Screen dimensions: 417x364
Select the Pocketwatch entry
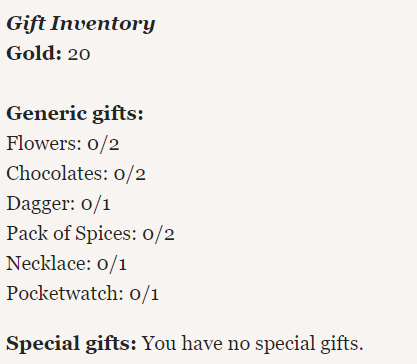click(82, 294)
